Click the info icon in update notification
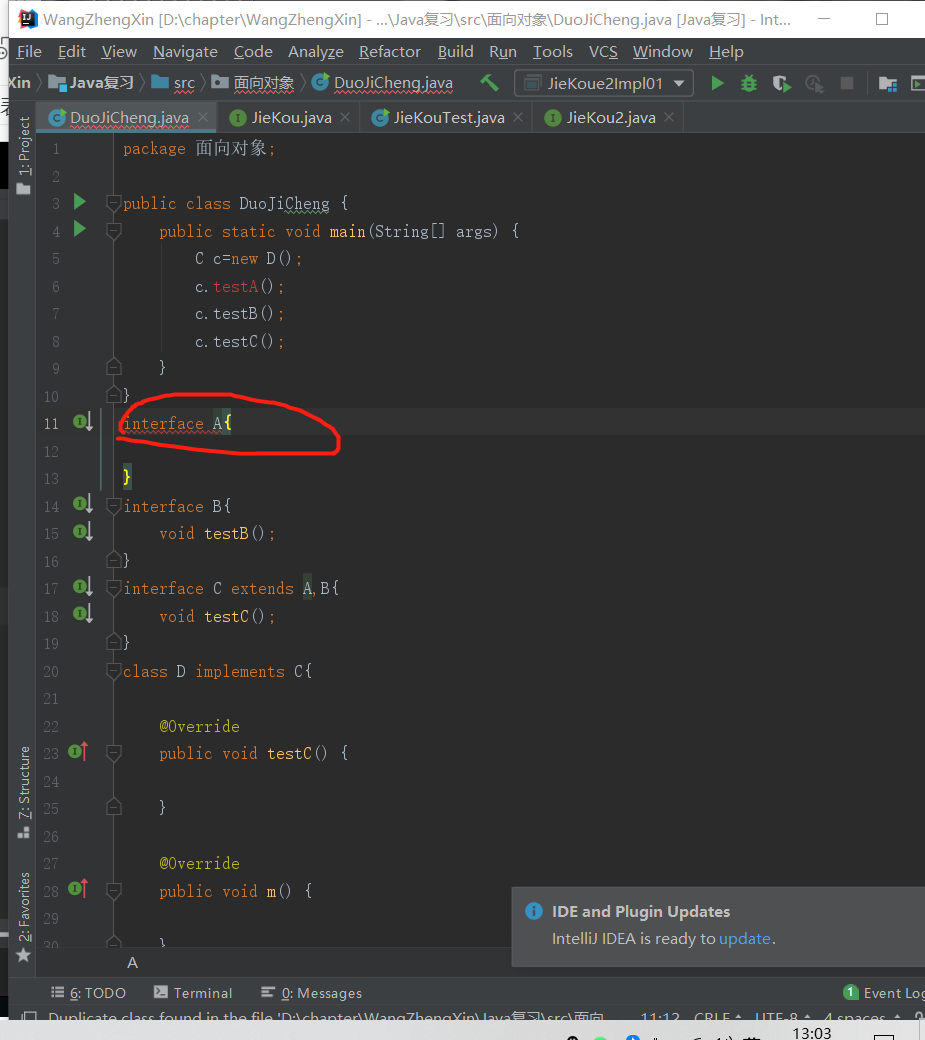 [x=534, y=911]
